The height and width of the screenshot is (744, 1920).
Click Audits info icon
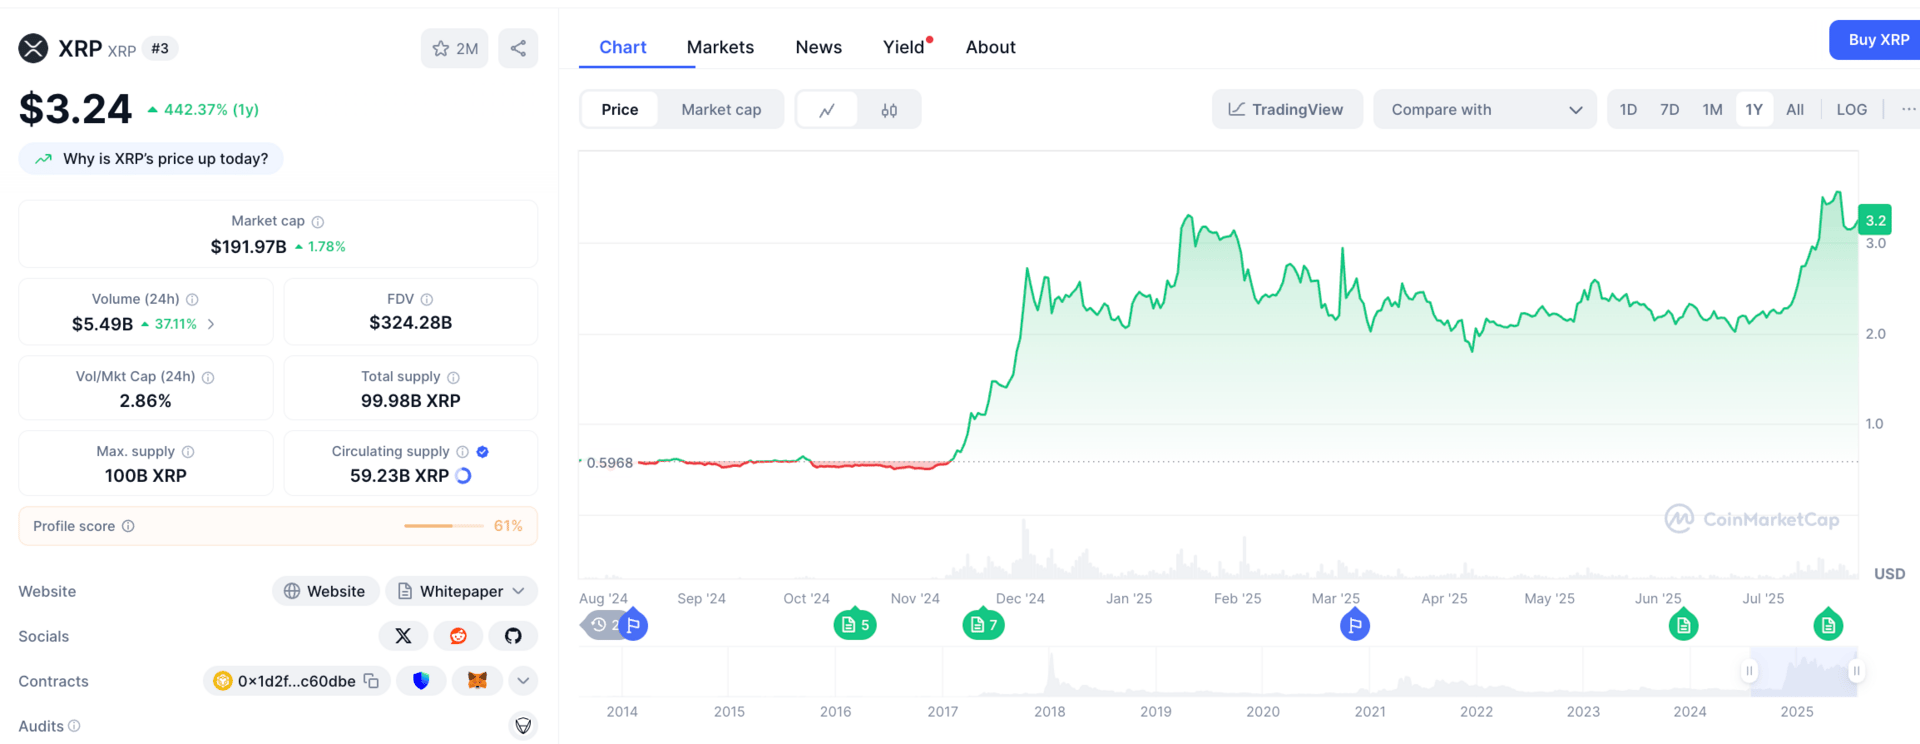[74, 726]
